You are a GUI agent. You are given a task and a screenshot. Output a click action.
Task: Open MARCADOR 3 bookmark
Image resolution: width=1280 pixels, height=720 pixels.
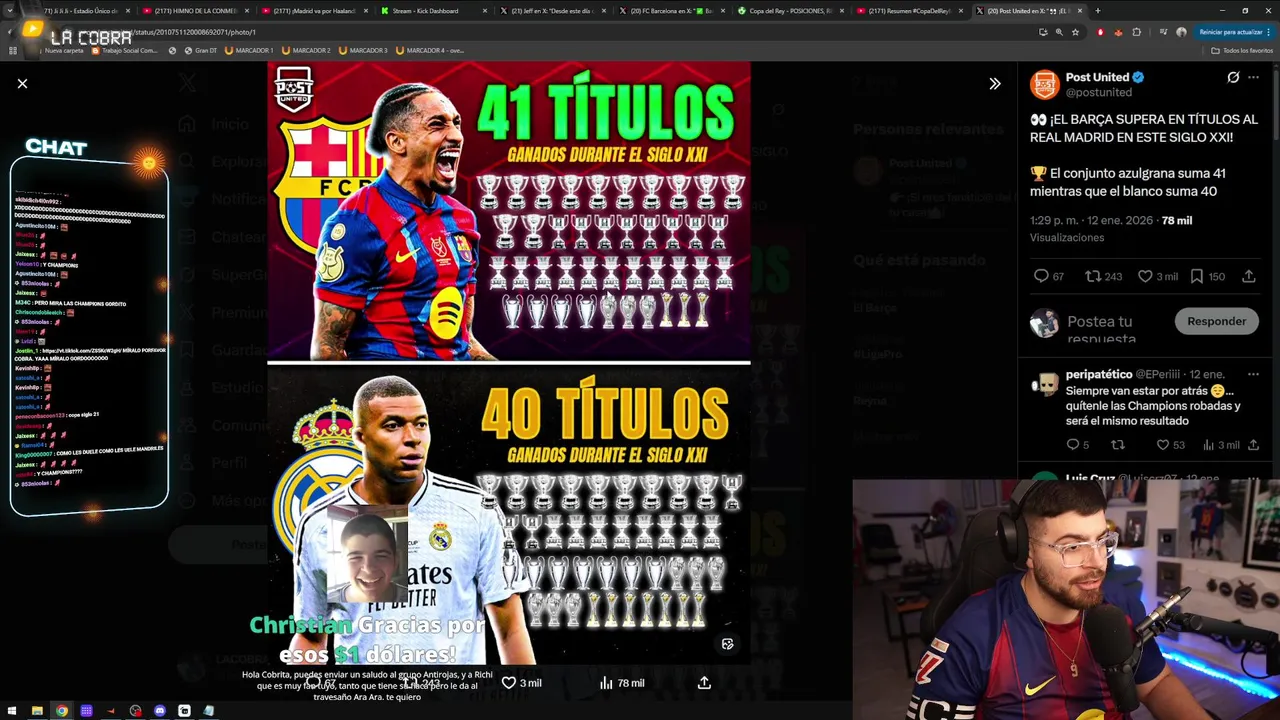(x=363, y=50)
